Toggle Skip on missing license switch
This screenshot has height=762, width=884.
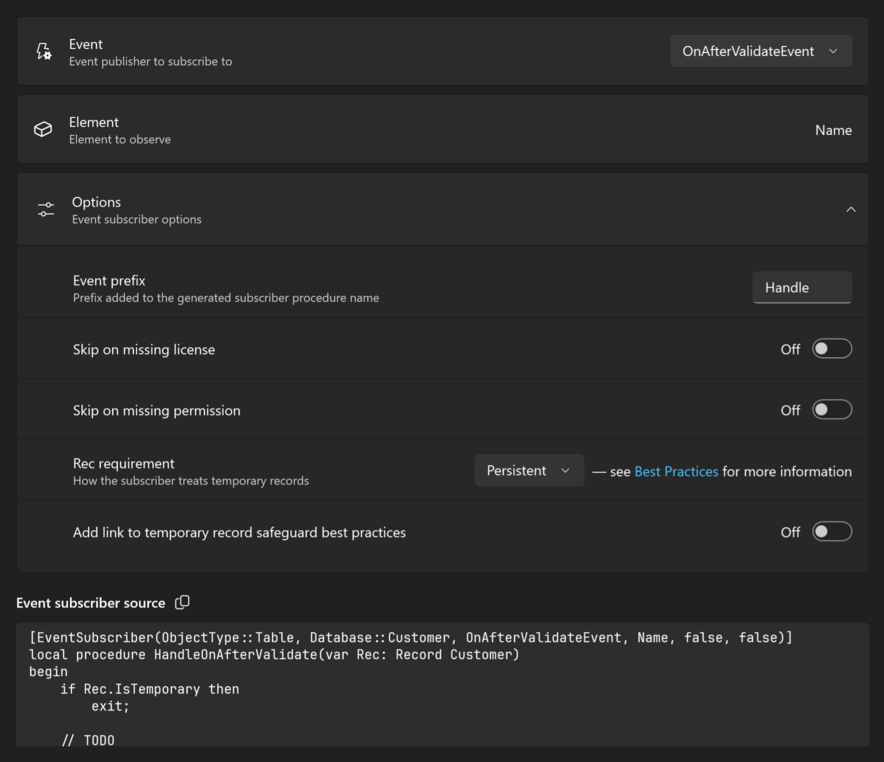pyautogui.click(x=832, y=349)
